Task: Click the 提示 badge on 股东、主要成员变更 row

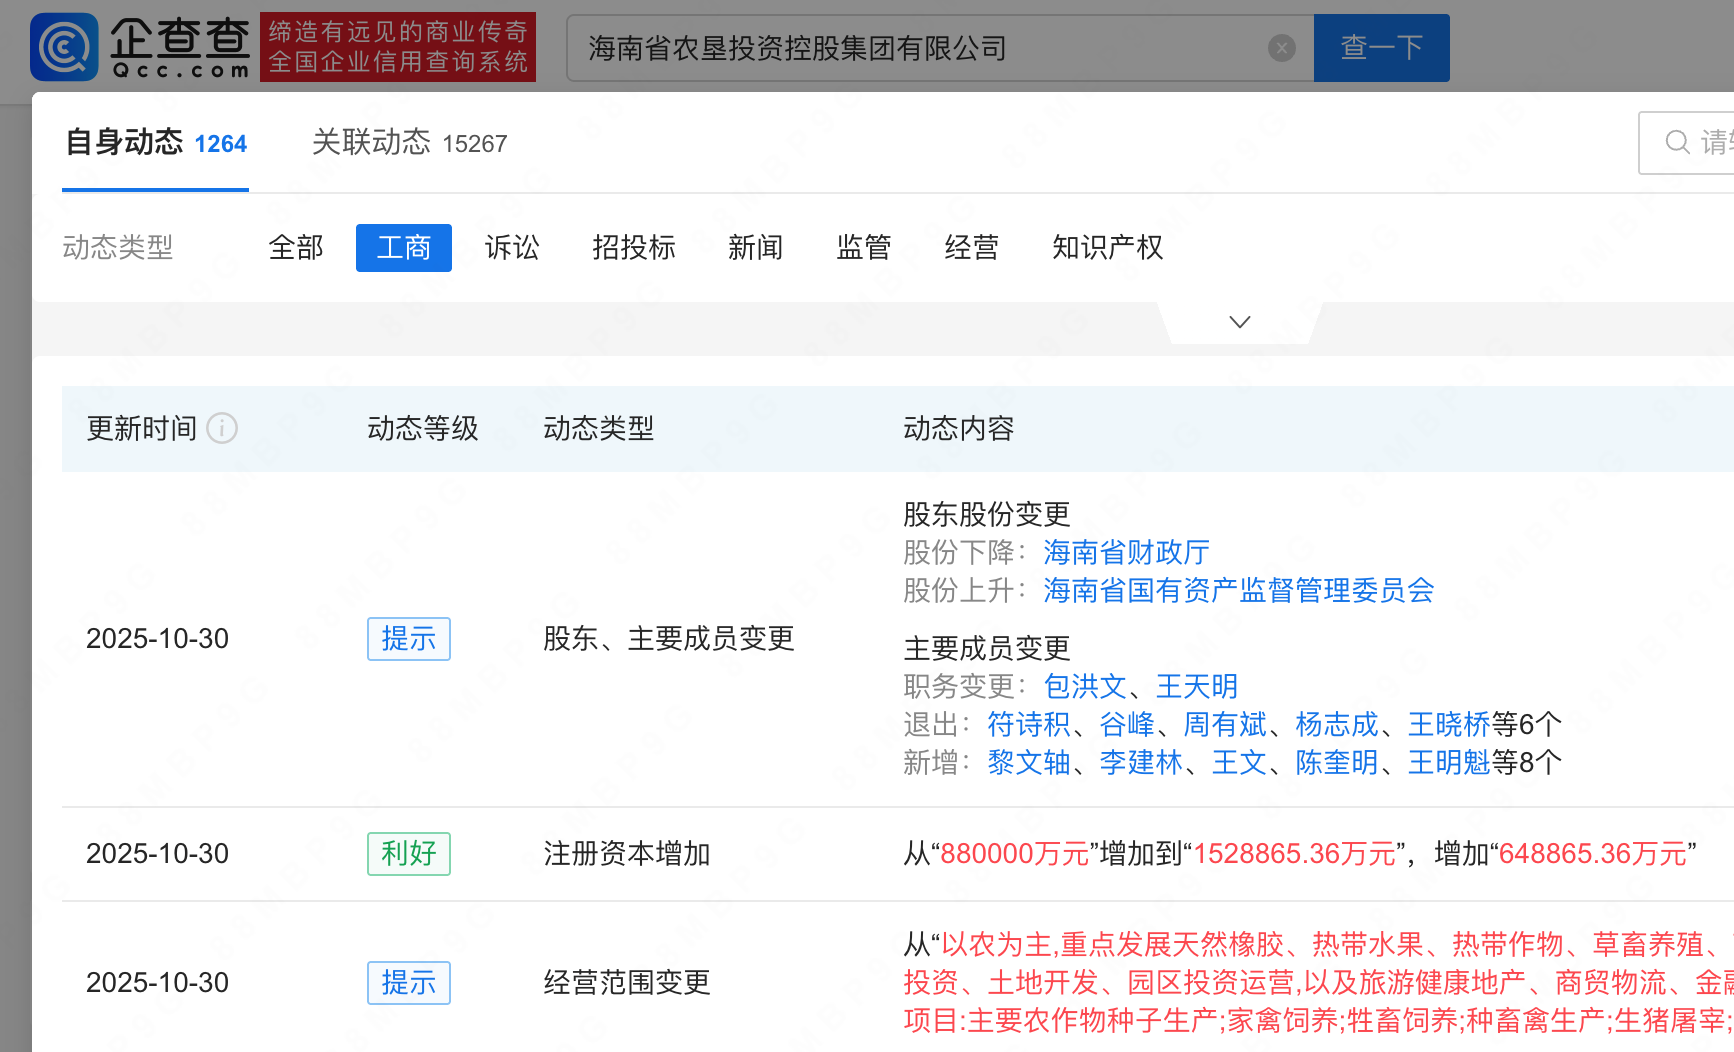Action: click(x=408, y=638)
